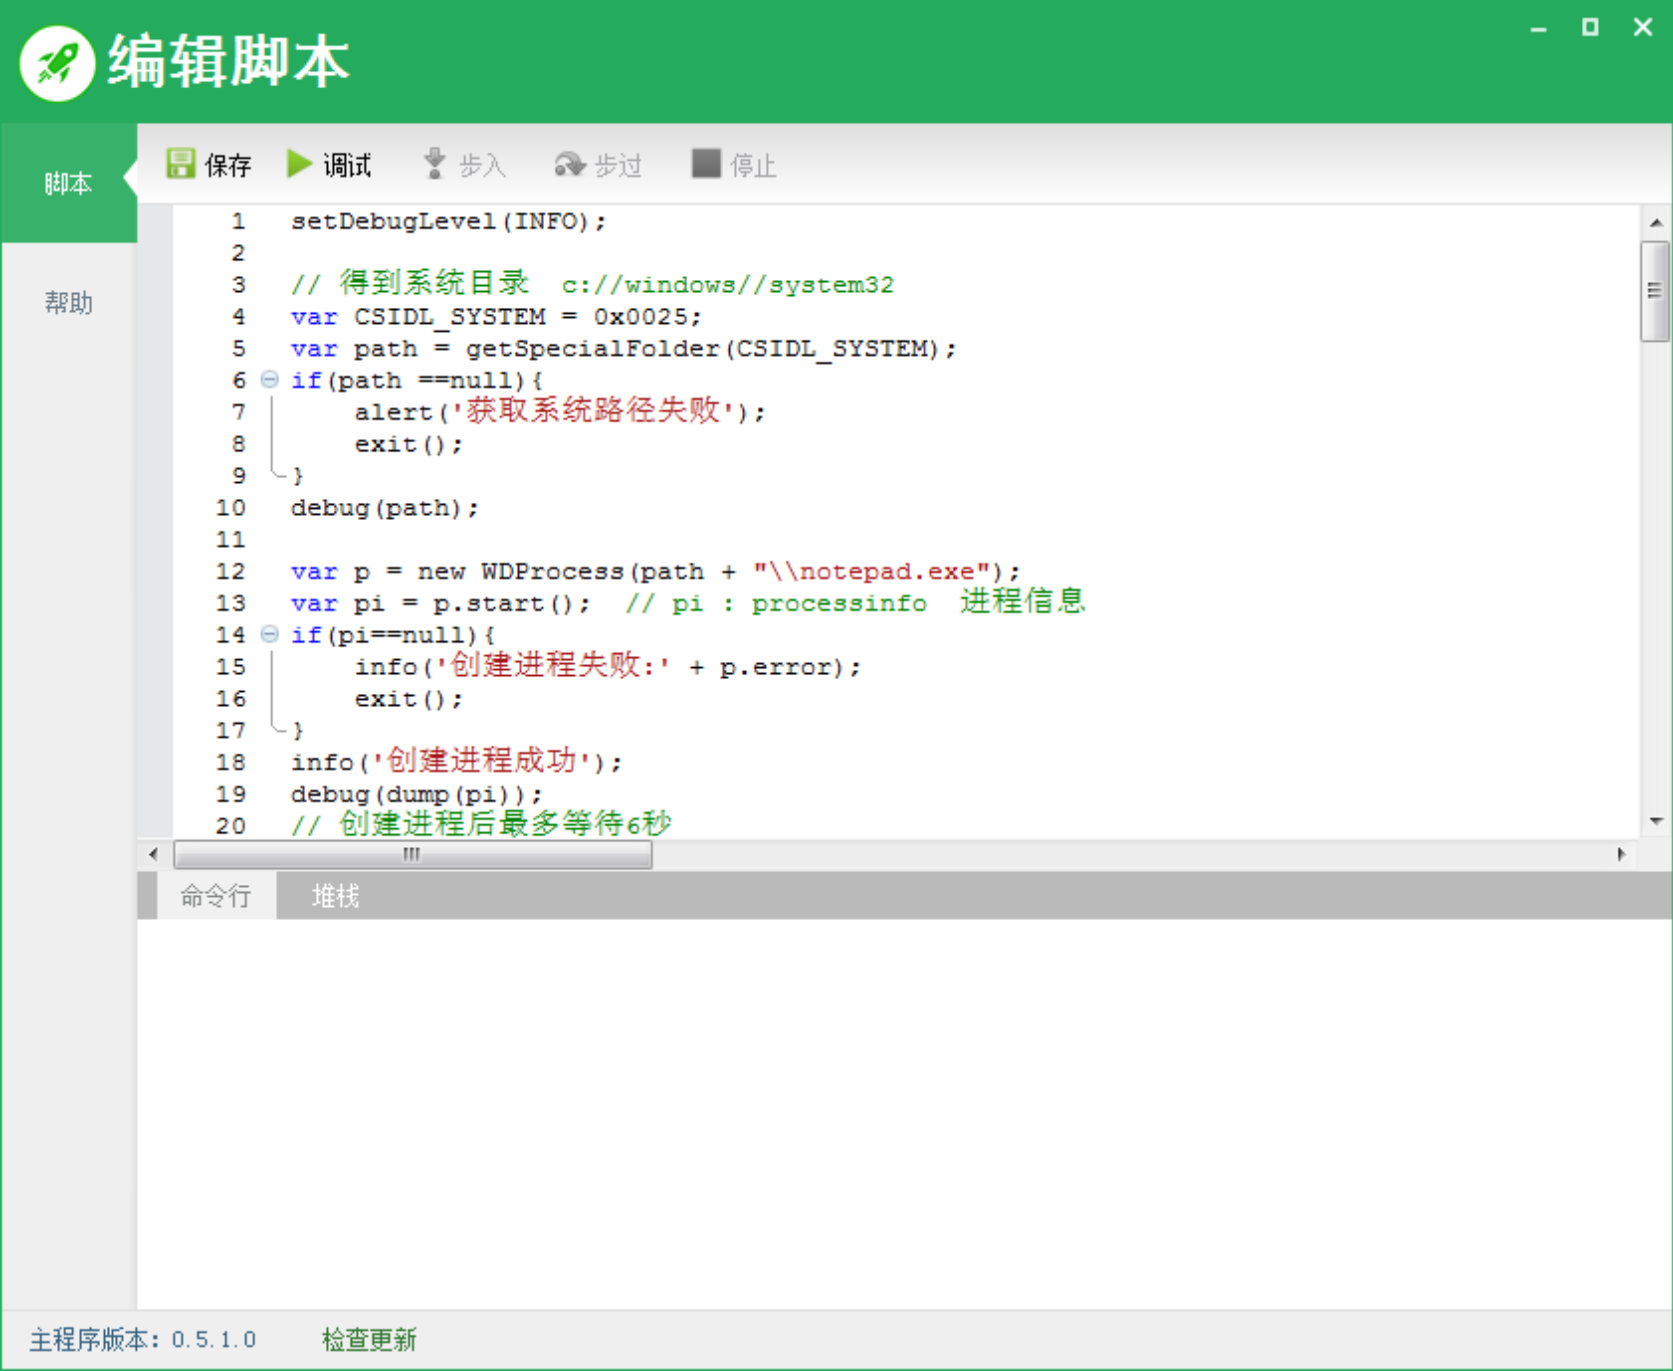The height and width of the screenshot is (1371, 1673).
Task: Open the 帮助 sidebar section
Action: click(69, 303)
